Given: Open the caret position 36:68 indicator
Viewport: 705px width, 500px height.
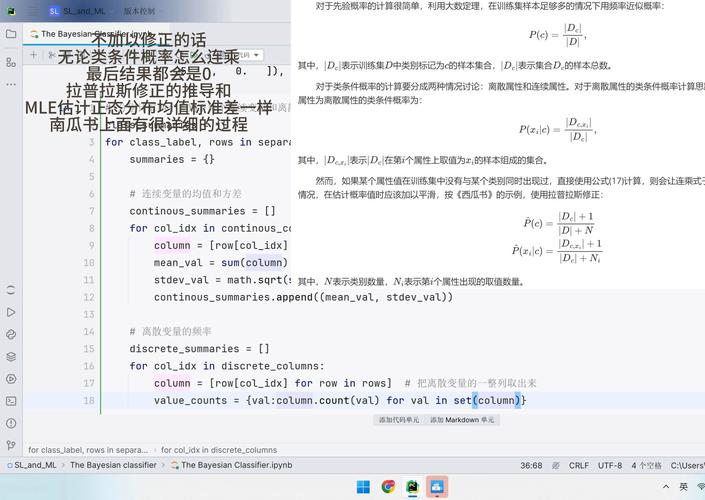Looking at the screenshot, I should [x=531, y=465].
